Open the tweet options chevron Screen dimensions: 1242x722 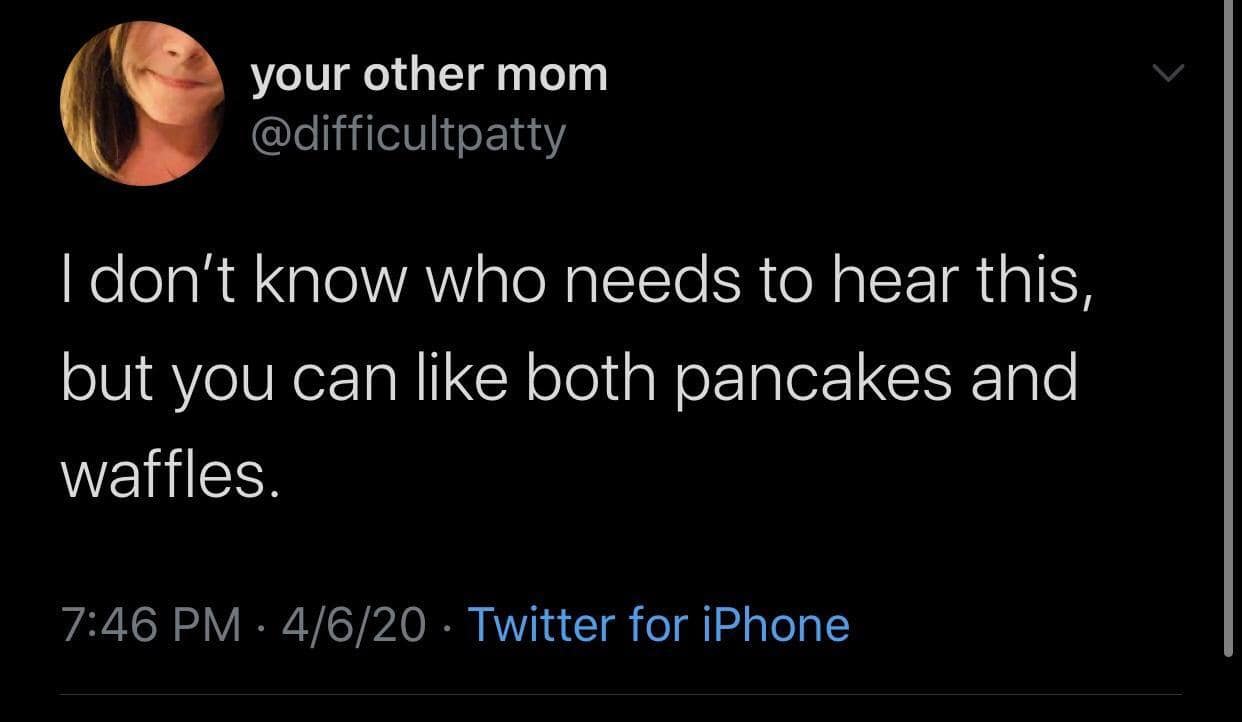[x=1166, y=73]
